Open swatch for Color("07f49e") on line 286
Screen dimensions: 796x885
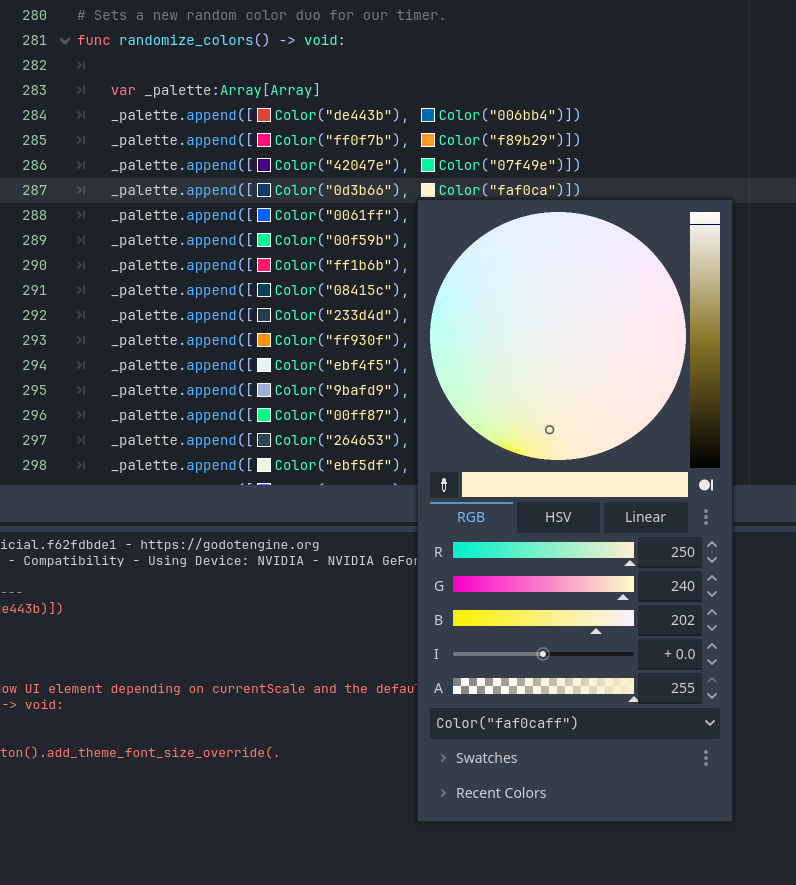(x=428, y=165)
